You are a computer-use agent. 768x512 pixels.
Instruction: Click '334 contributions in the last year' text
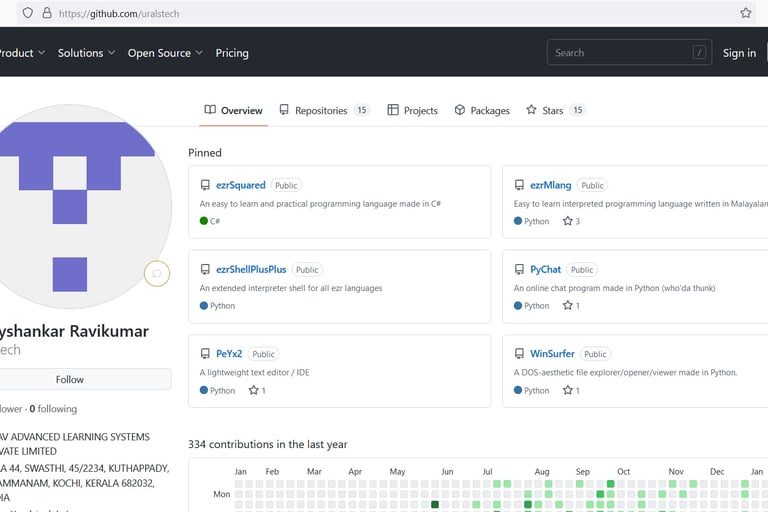(267, 444)
